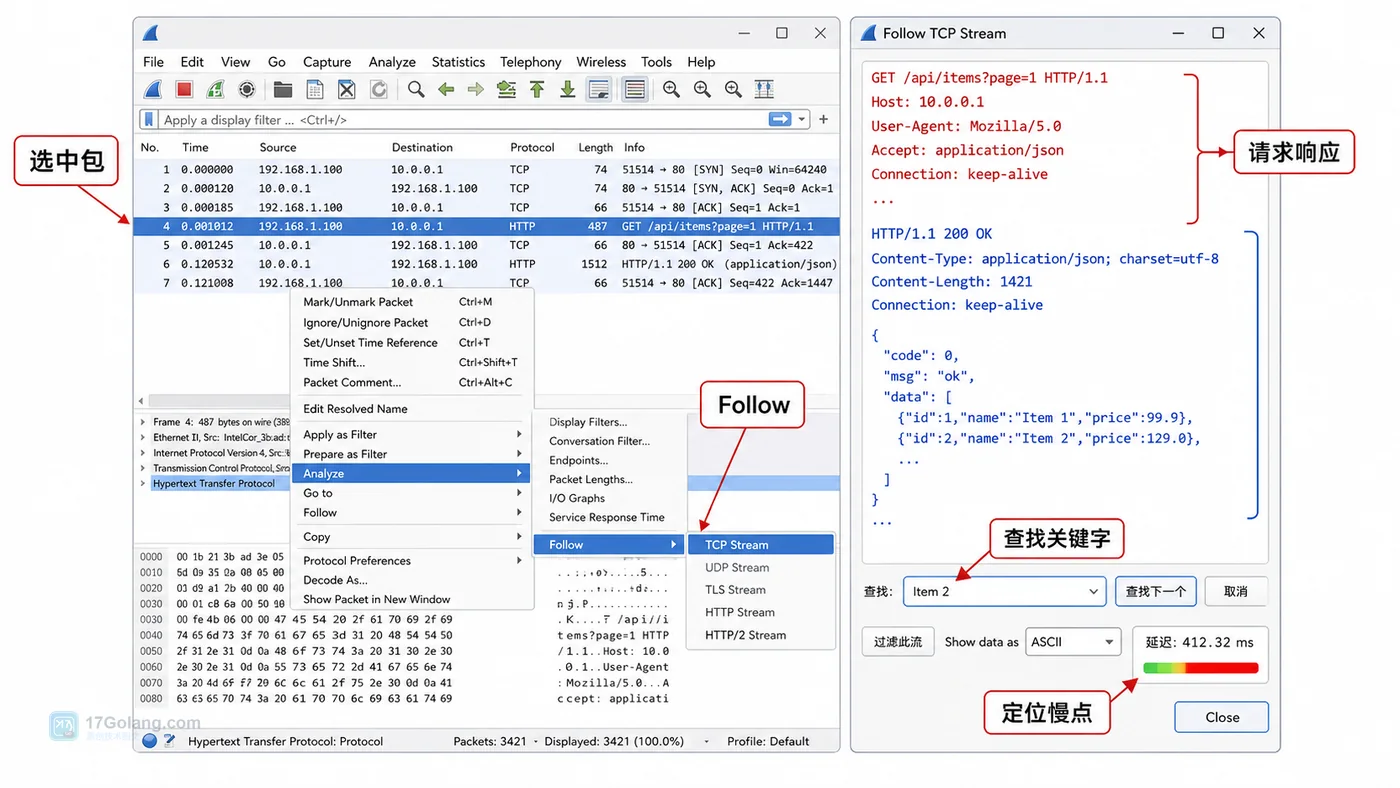The height and width of the screenshot is (788, 1400).
Task: Open the Show data as ASCII dropdown
Action: pyautogui.click(x=1073, y=642)
